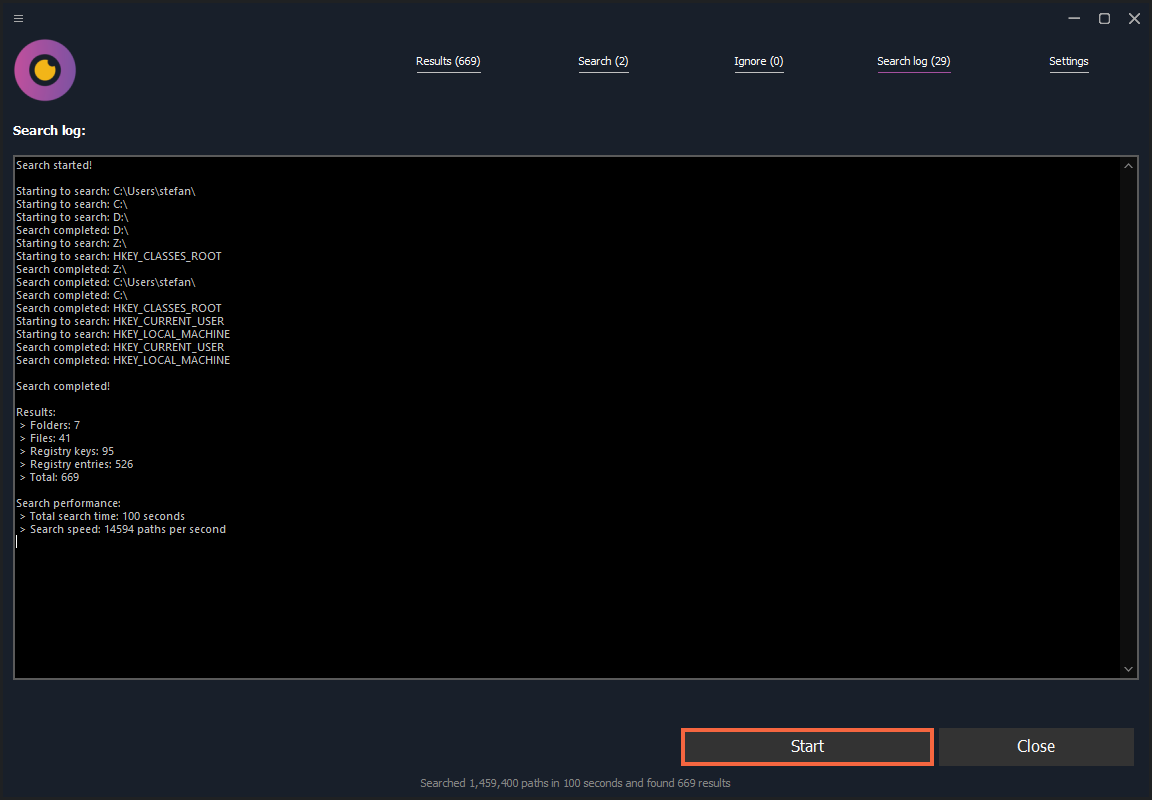Image resolution: width=1152 pixels, height=800 pixels.
Task: Click the 'Results:' summary line
Action: [x=35, y=411]
